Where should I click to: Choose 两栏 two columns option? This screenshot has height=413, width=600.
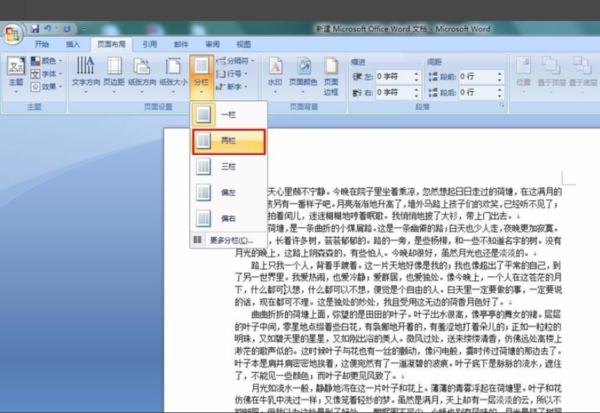pyautogui.click(x=228, y=141)
